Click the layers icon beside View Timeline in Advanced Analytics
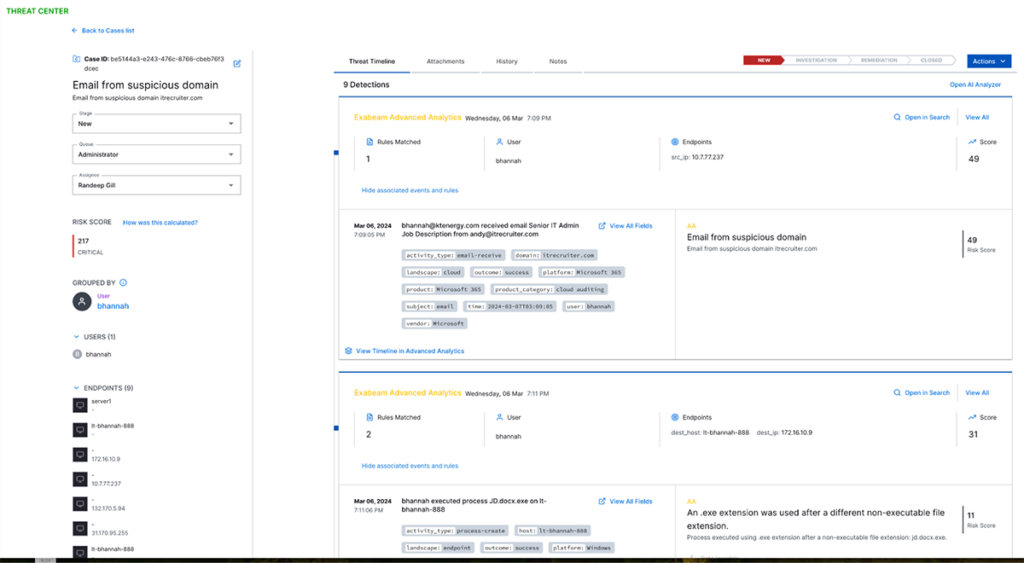The height and width of the screenshot is (563, 1024). click(348, 351)
